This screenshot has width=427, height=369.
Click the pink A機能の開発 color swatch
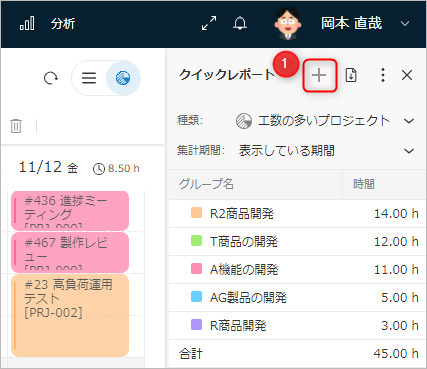click(196, 269)
